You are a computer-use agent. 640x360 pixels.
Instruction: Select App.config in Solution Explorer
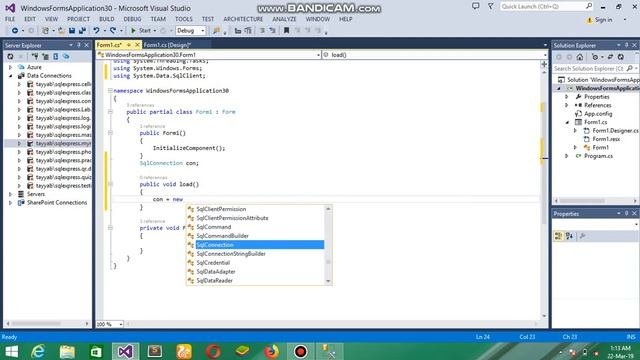tap(598, 114)
